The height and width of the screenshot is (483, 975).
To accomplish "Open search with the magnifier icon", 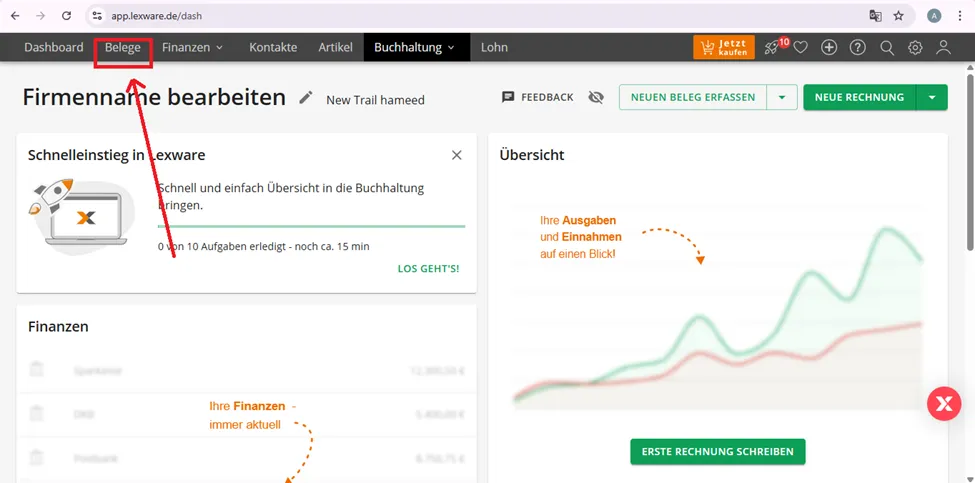I will (x=887, y=48).
